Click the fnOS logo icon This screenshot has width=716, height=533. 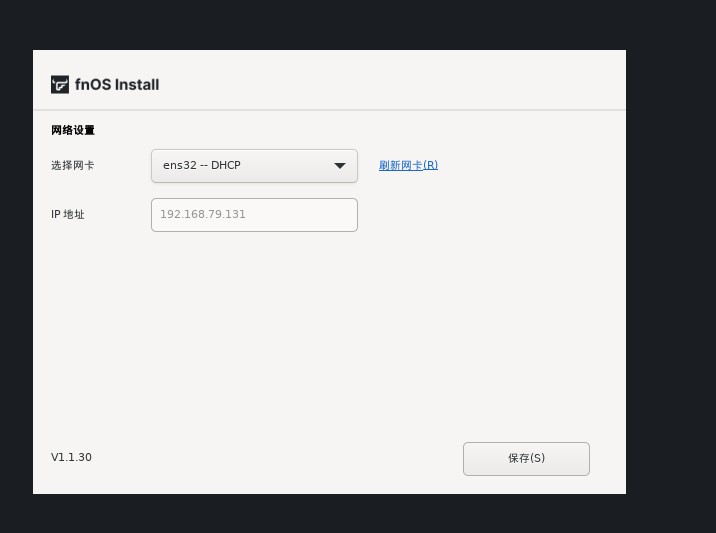tap(60, 84)
